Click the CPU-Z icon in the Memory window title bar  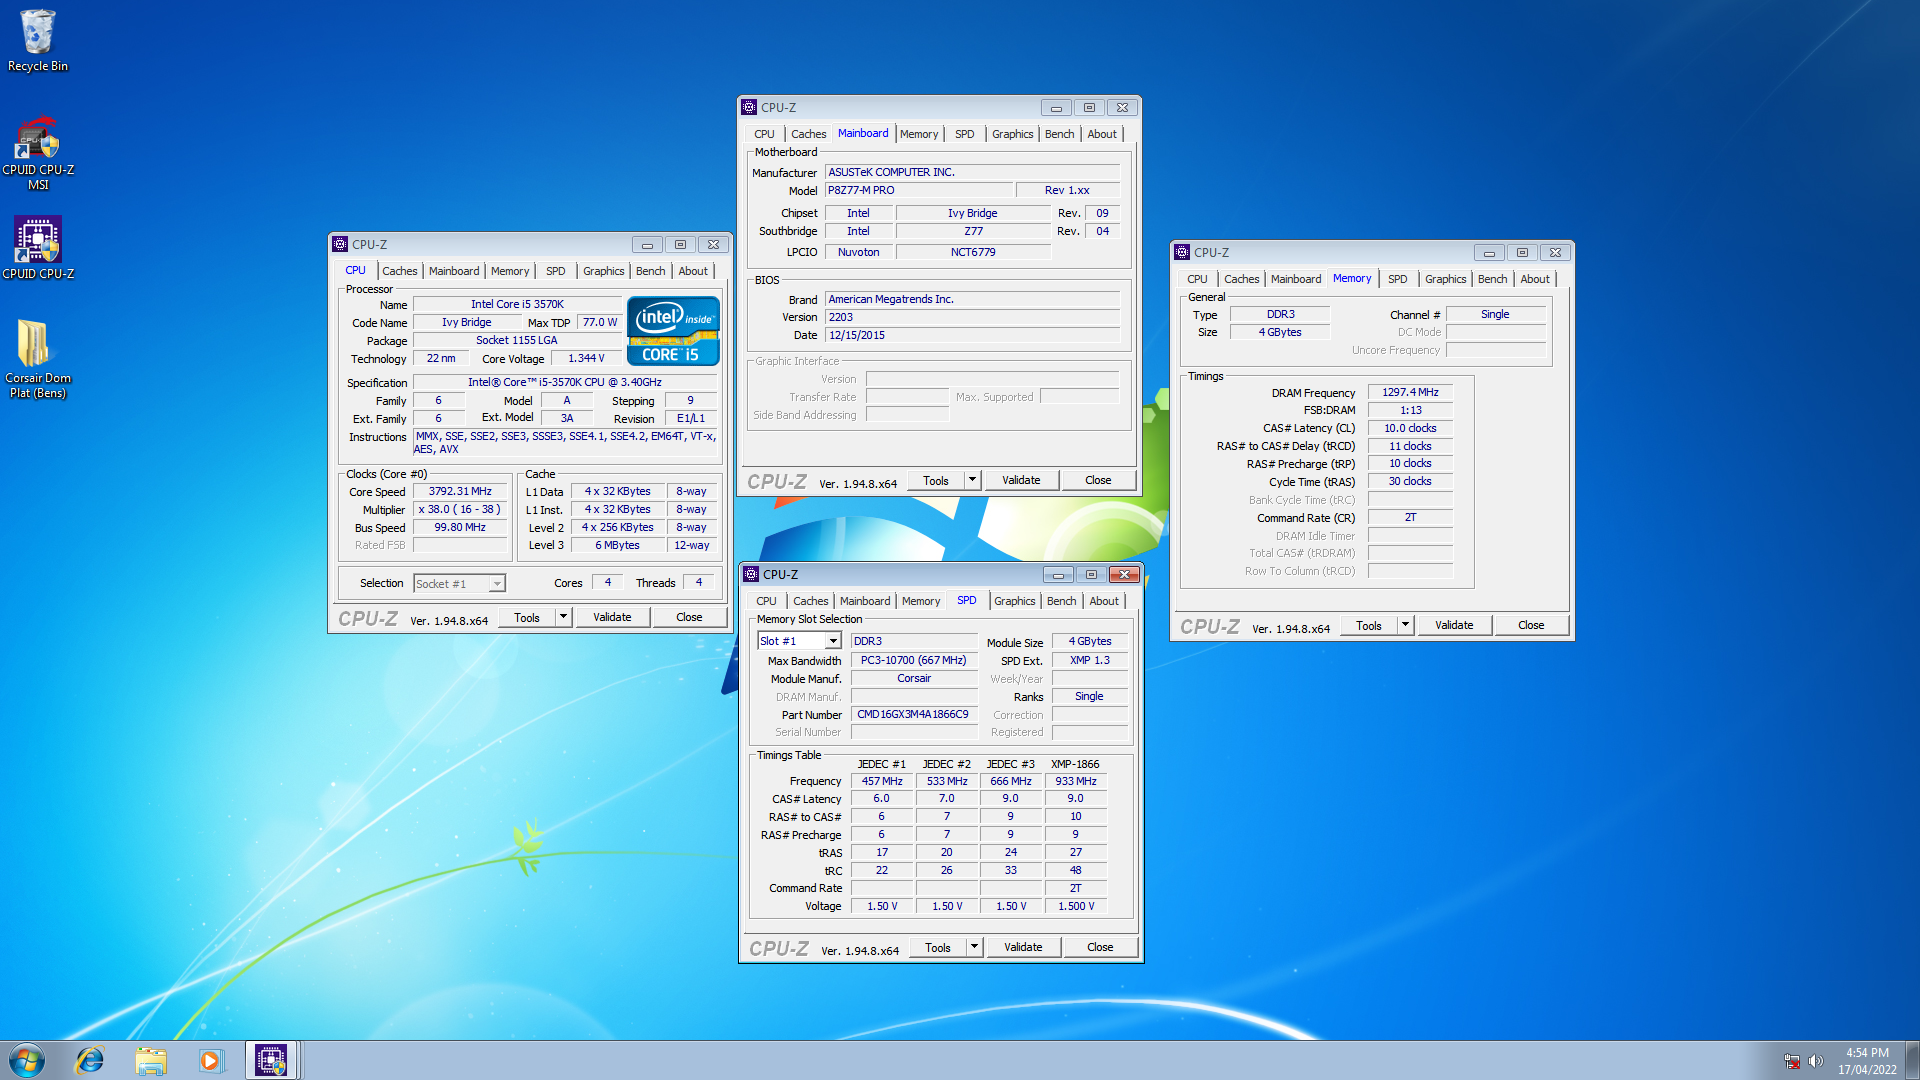pyautogui.click(x=1182, y=252)
